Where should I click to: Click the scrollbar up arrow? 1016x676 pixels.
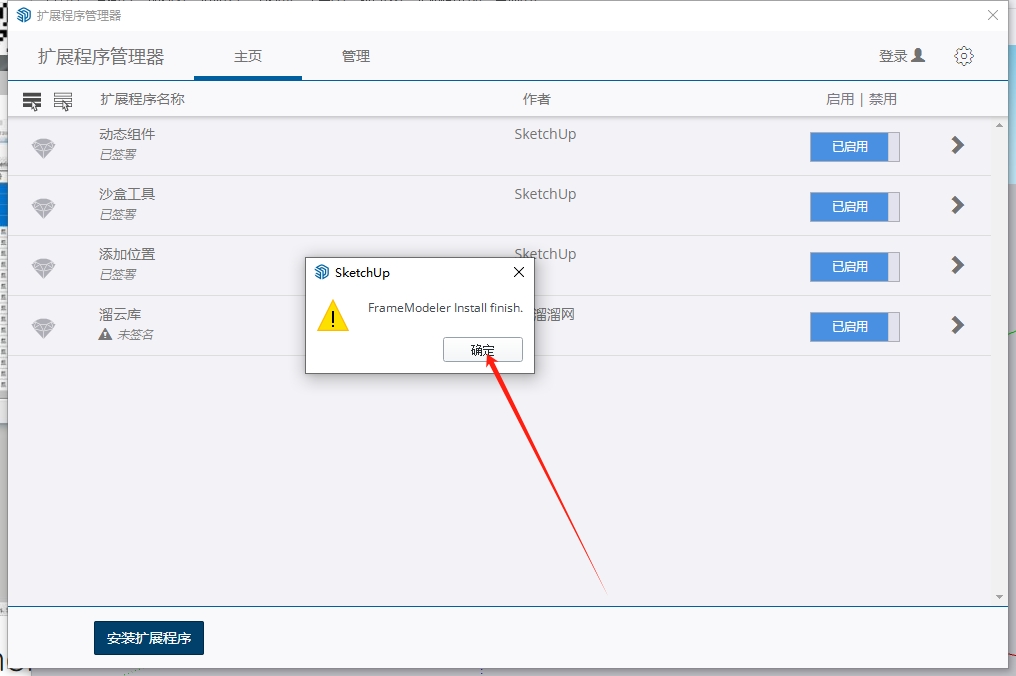click(999, 126)
